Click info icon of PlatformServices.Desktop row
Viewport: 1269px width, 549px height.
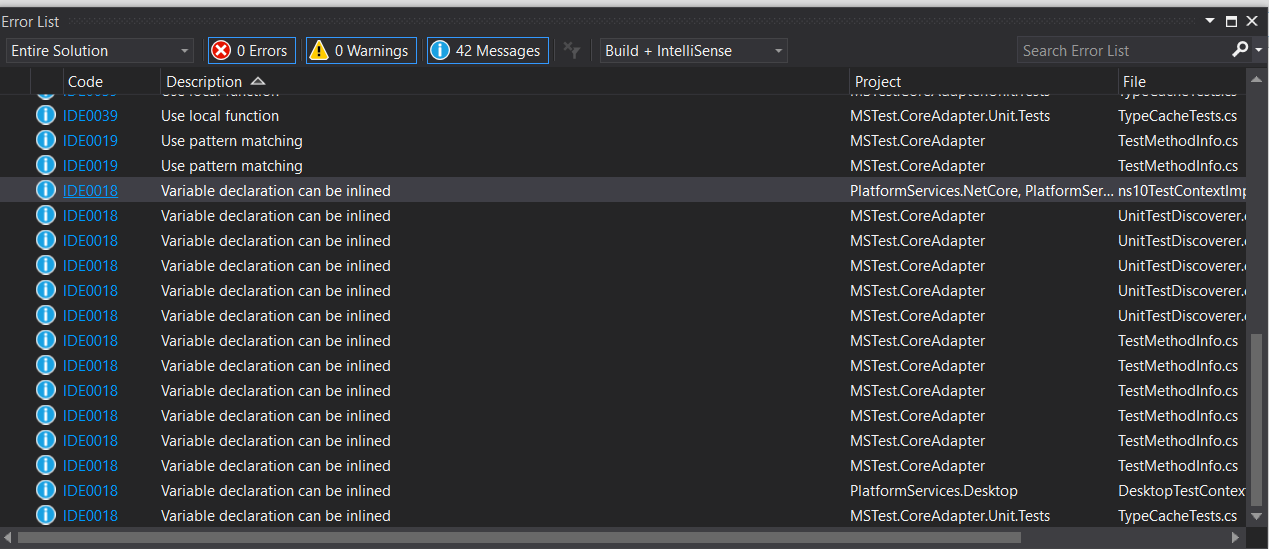click(45, 491)
